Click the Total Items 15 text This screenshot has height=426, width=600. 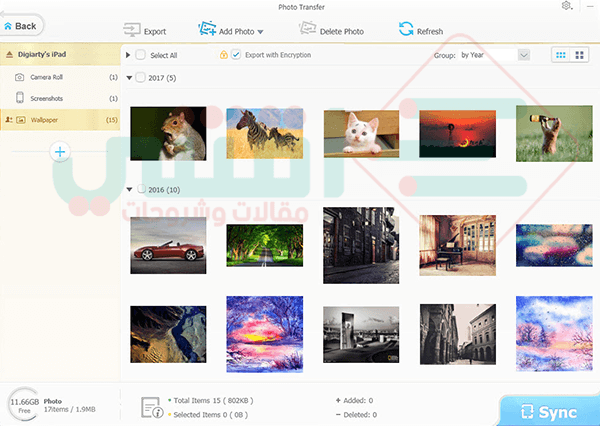click(213, 400)
